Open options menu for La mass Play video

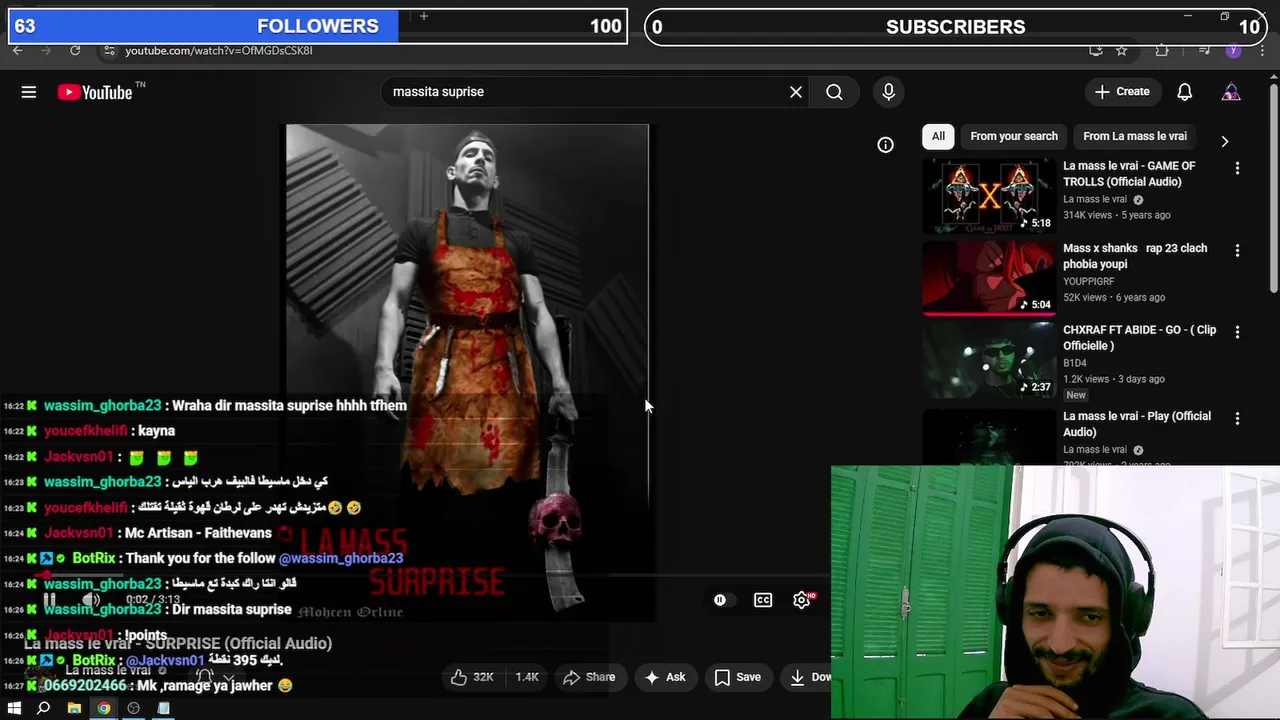pos(1237,418)
